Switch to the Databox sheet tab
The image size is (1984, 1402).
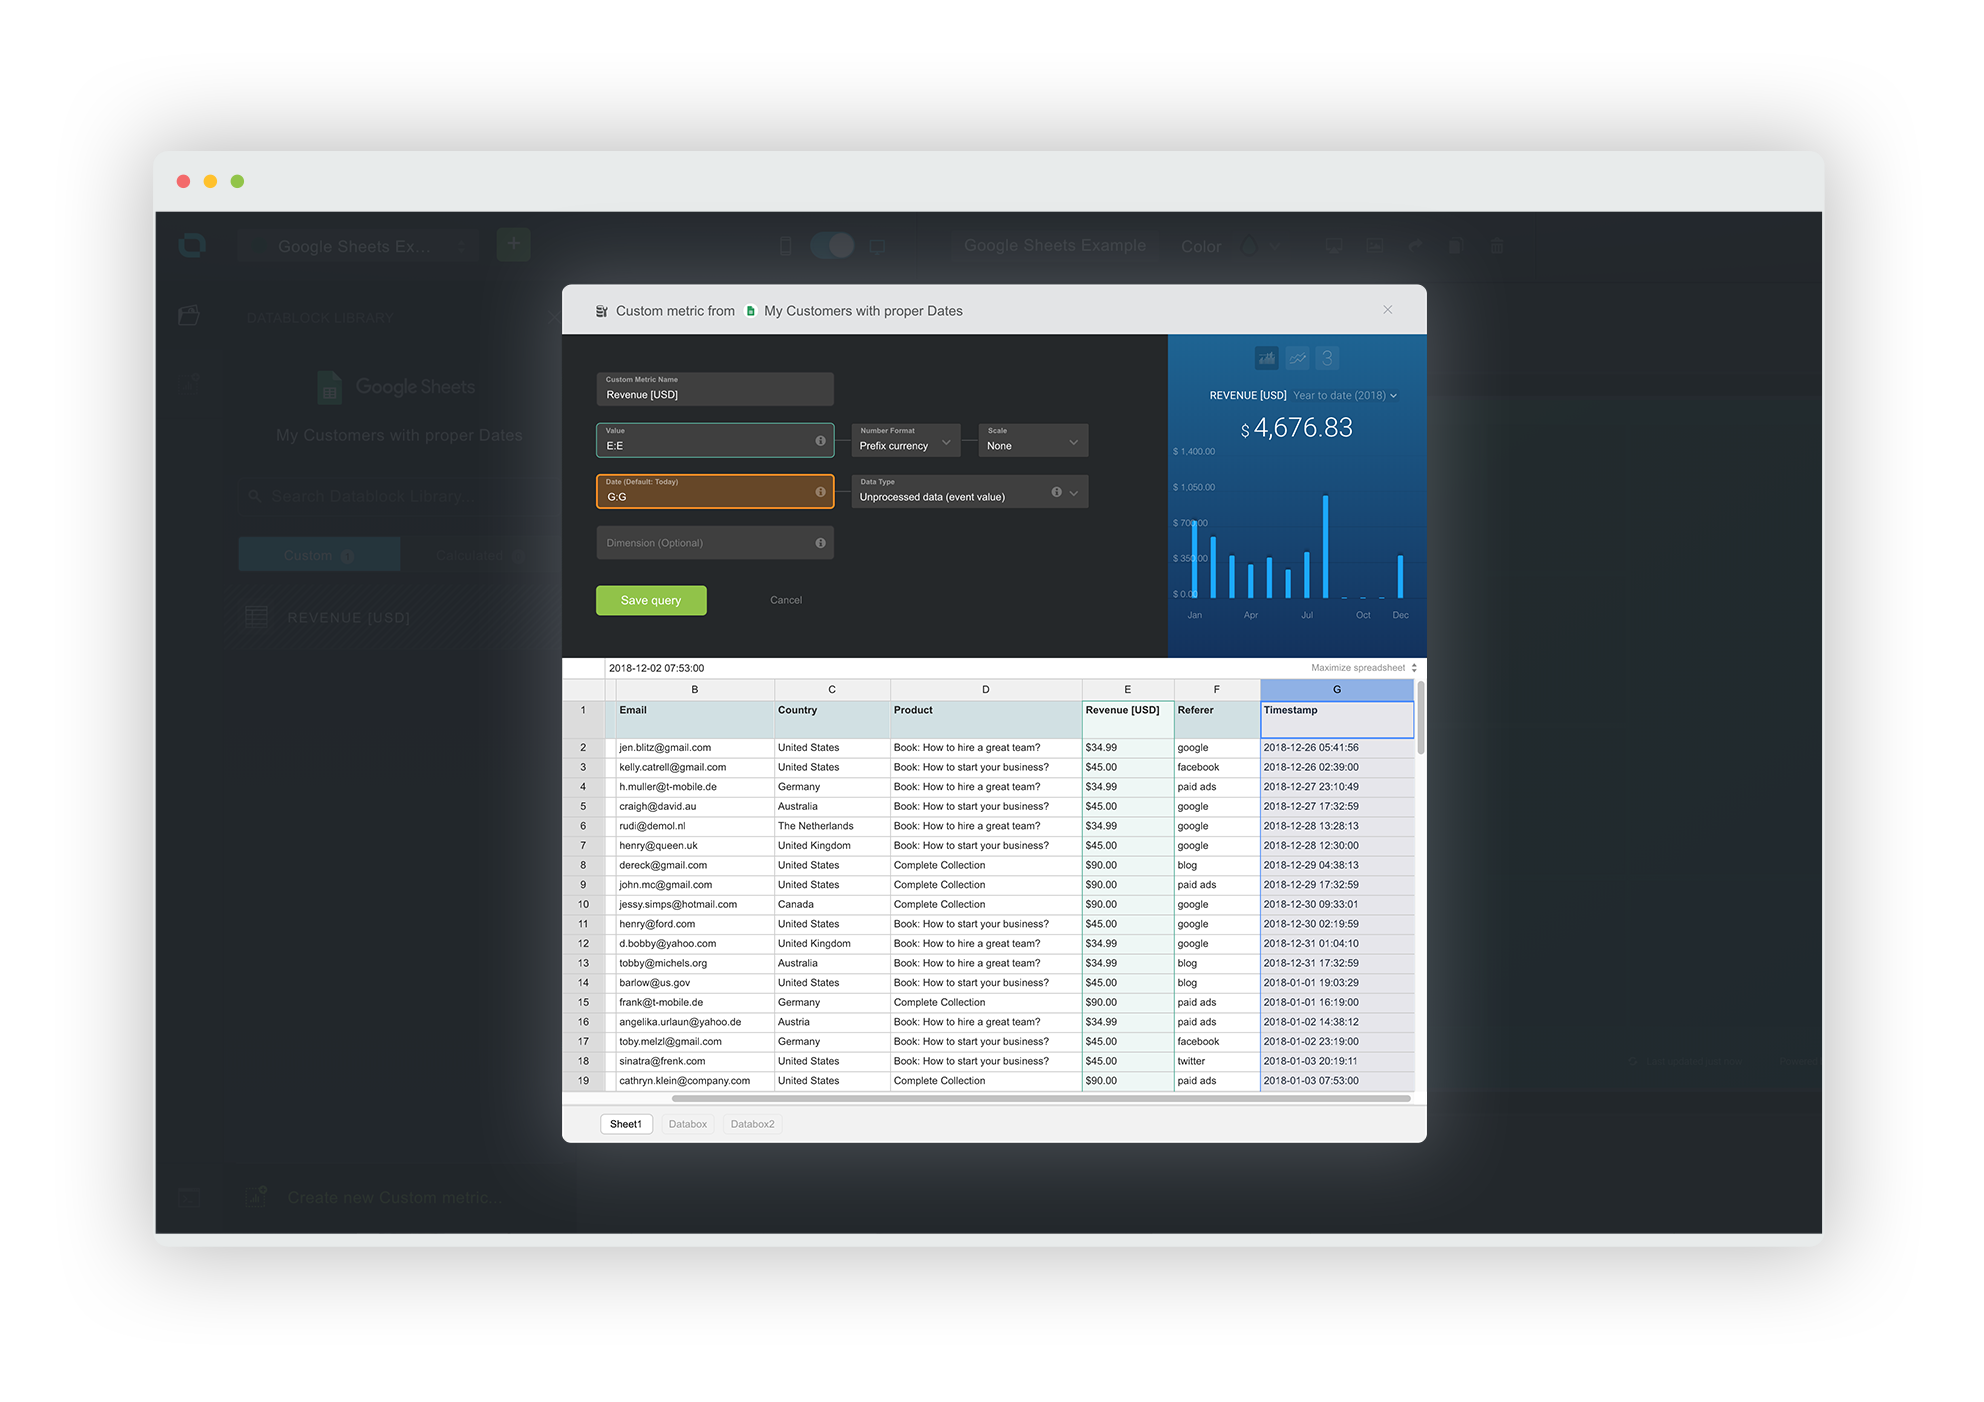pos(687,1124)
